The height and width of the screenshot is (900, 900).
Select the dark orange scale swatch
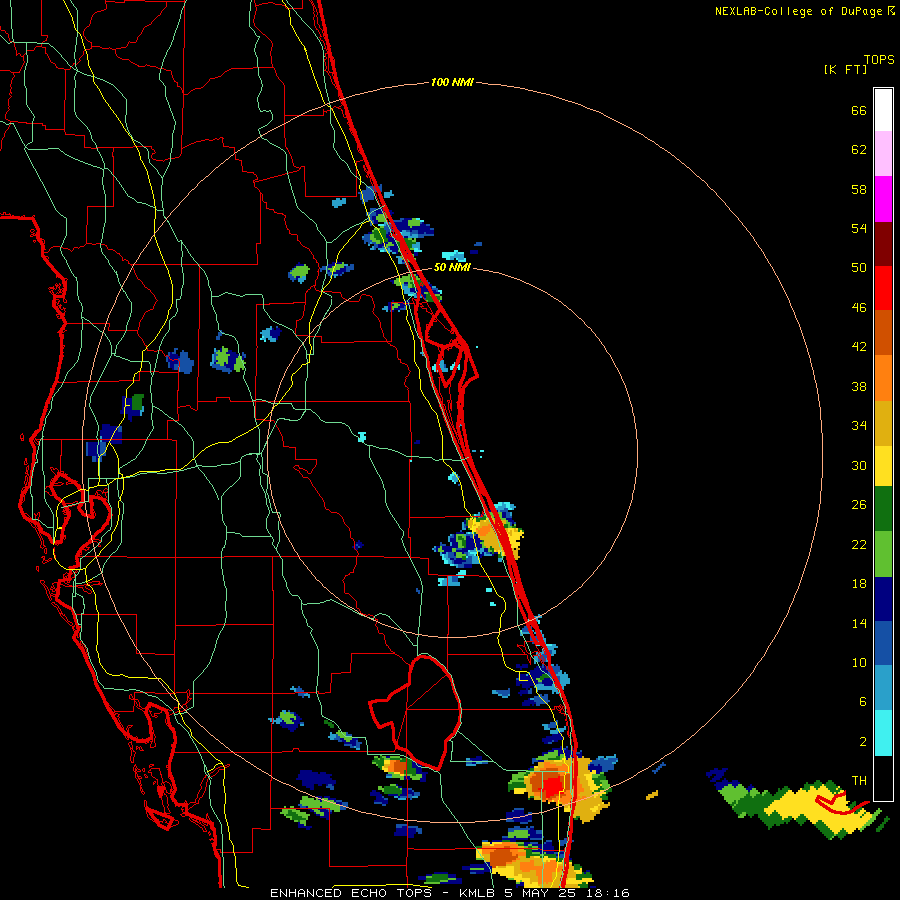click(883, 332)
